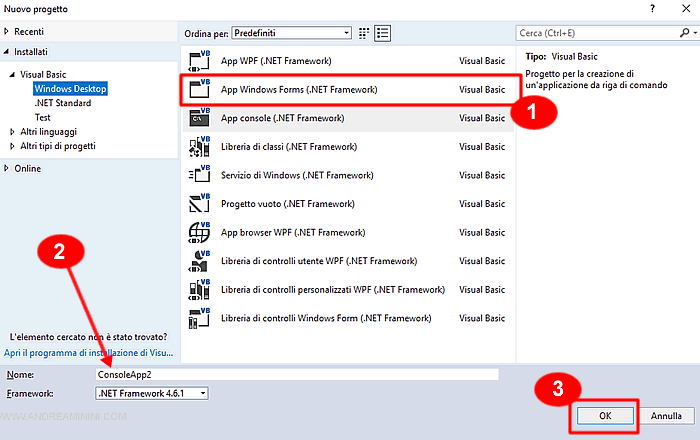Select the App WPF template icon
The width and height of the screenshot is (700, 440).
[196, 61]
